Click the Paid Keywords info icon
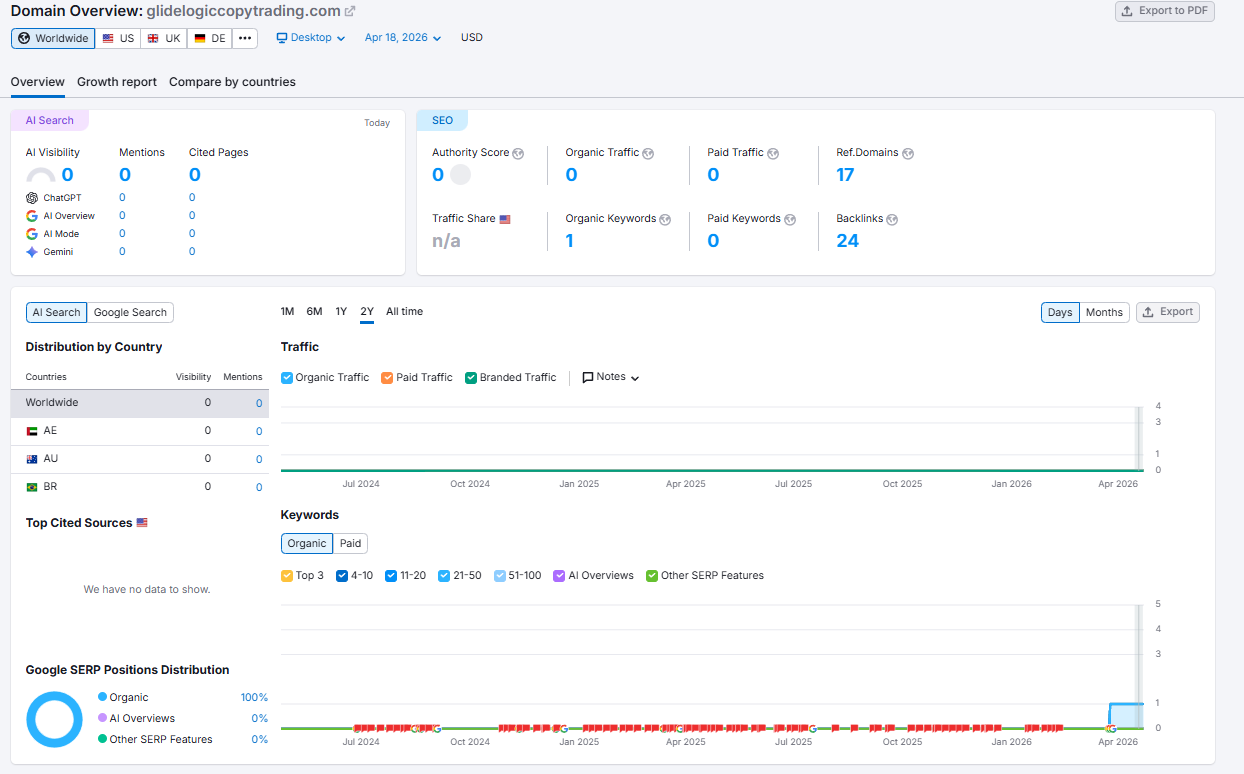 pyautogui.click(x=790, y=220)
